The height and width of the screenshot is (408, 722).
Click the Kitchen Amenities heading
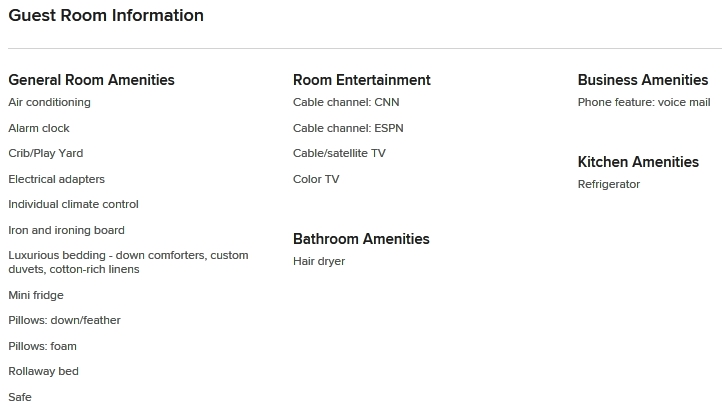(638, 162)
